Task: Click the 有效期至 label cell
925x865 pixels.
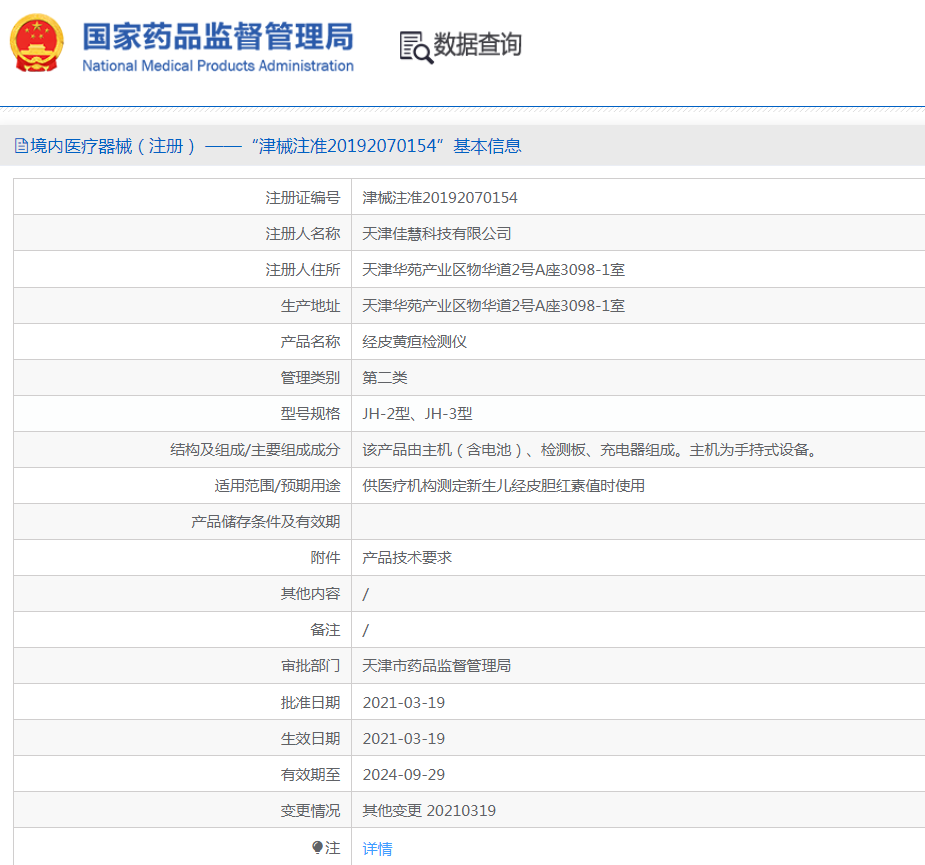Action: pyautogui.click(x=182, y=774)
